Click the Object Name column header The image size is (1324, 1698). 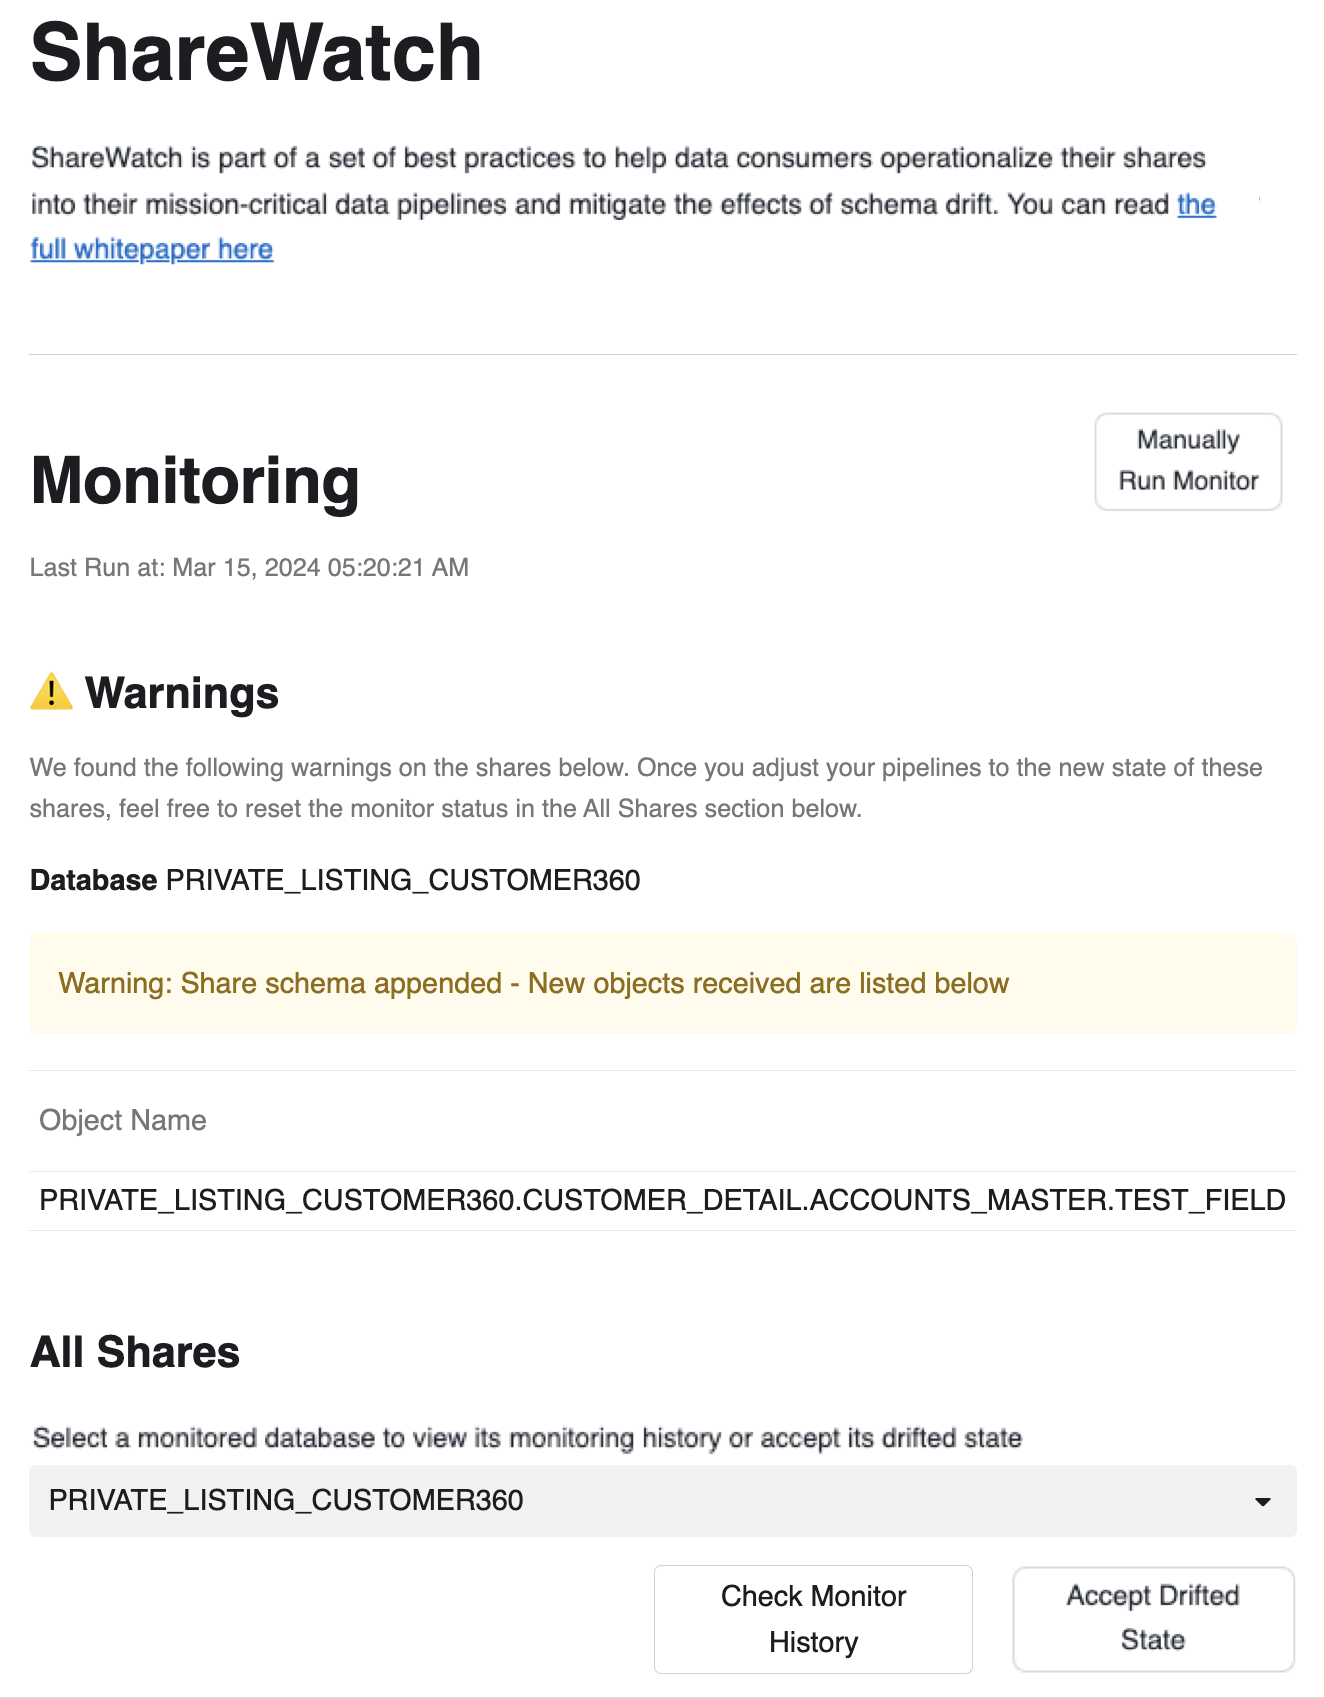pos(123,1120)
